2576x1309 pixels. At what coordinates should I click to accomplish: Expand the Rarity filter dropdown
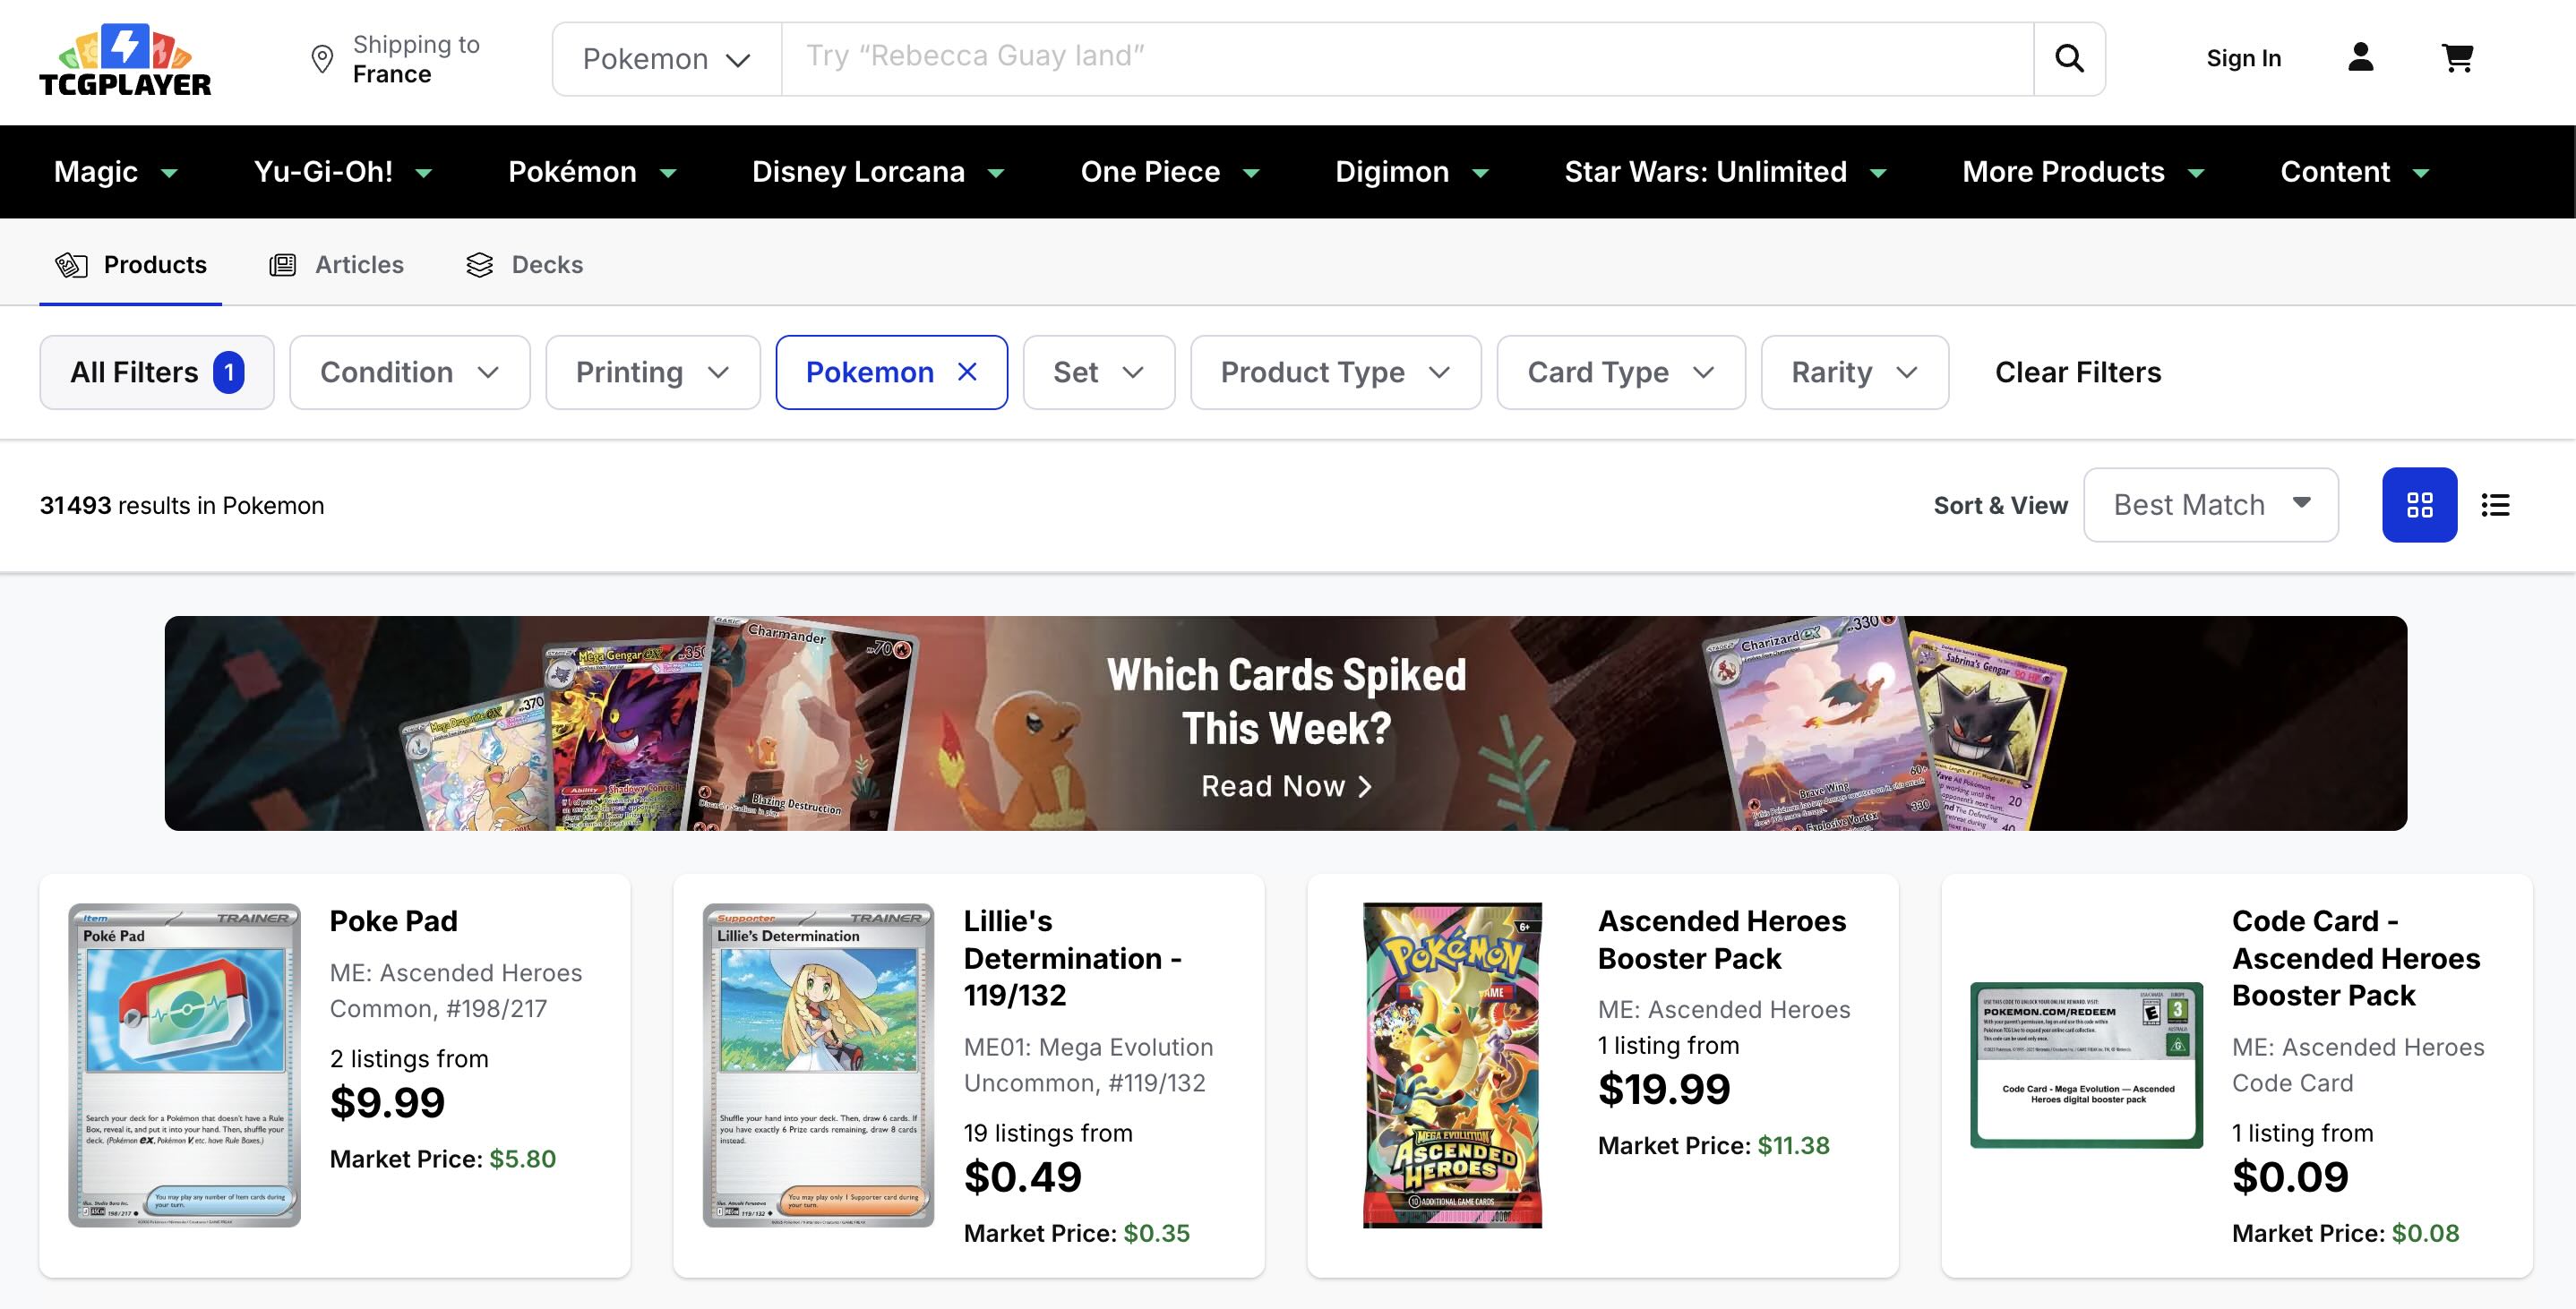[x=1854, y=372]
